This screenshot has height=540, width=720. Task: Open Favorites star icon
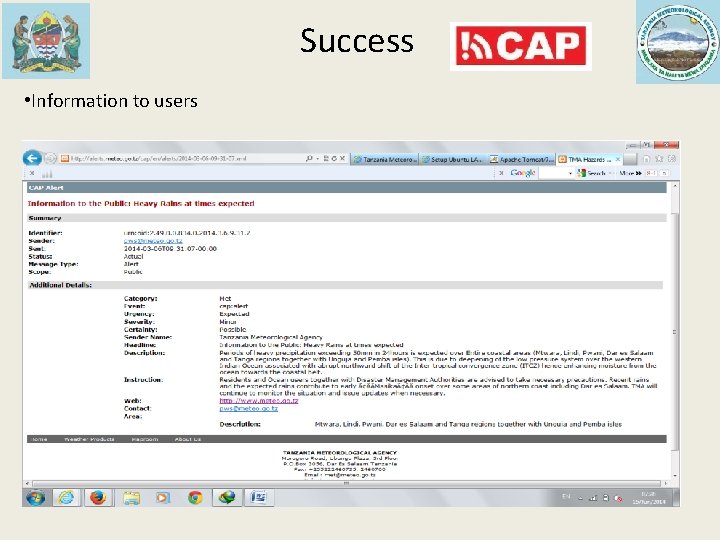coord(659,159)
